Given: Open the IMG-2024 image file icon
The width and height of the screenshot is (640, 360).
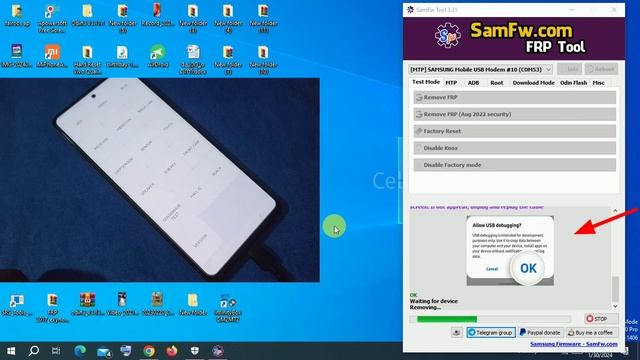Looking at the screenshot, I should [17, 56].
